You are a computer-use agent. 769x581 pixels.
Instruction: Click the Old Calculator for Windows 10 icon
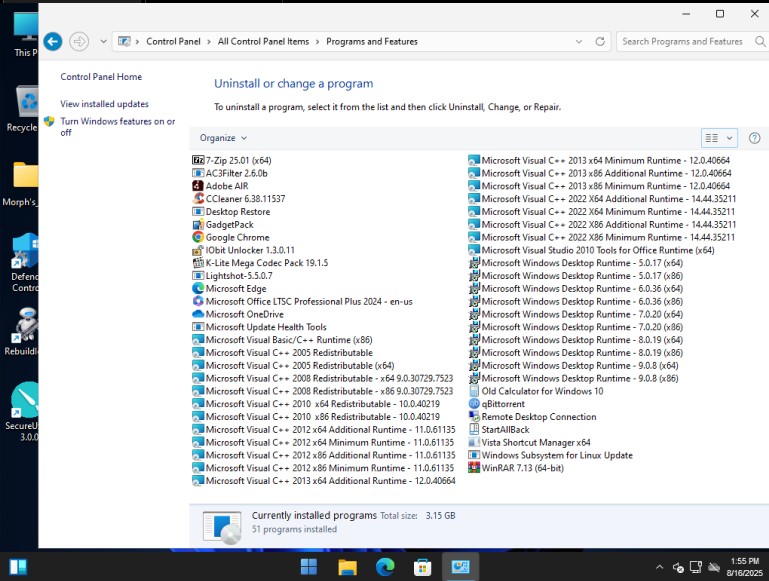point(474,391)
